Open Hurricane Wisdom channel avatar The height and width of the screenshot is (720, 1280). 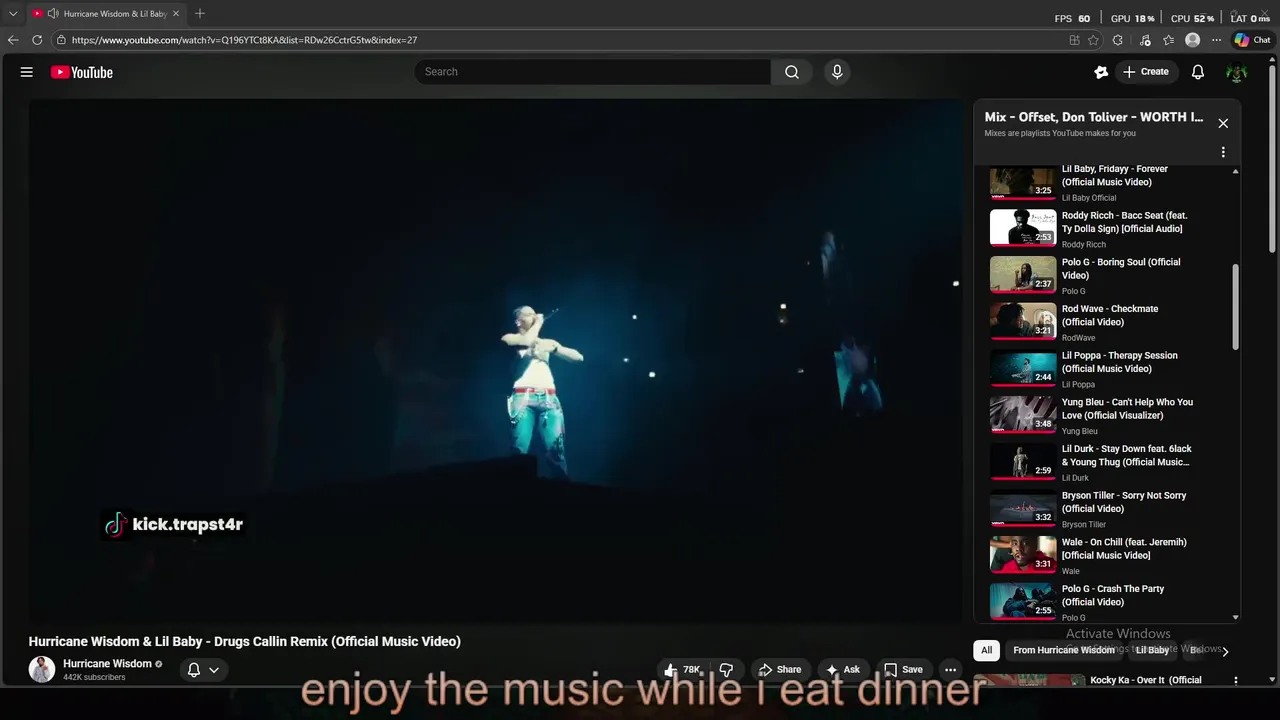(x=42, y=670)
